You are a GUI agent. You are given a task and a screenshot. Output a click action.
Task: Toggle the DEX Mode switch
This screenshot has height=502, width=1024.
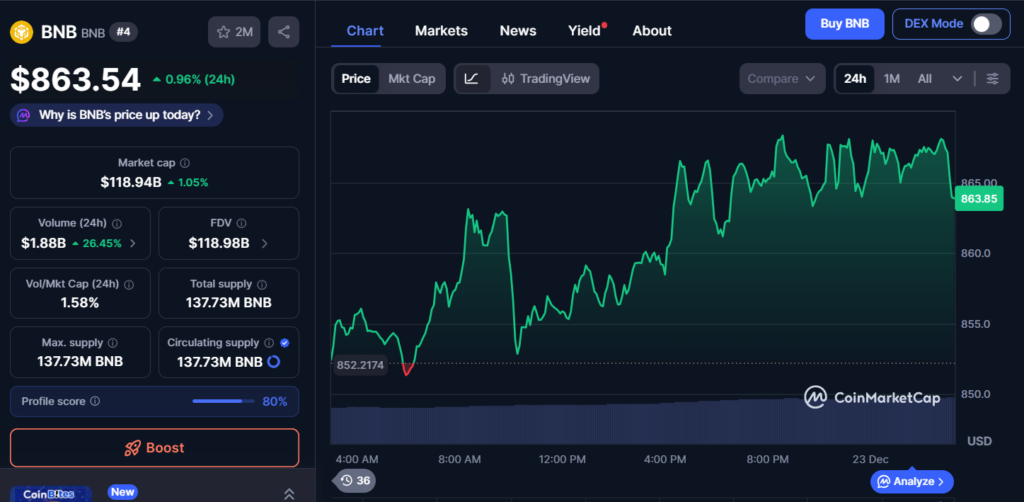(x=985, y=24)
